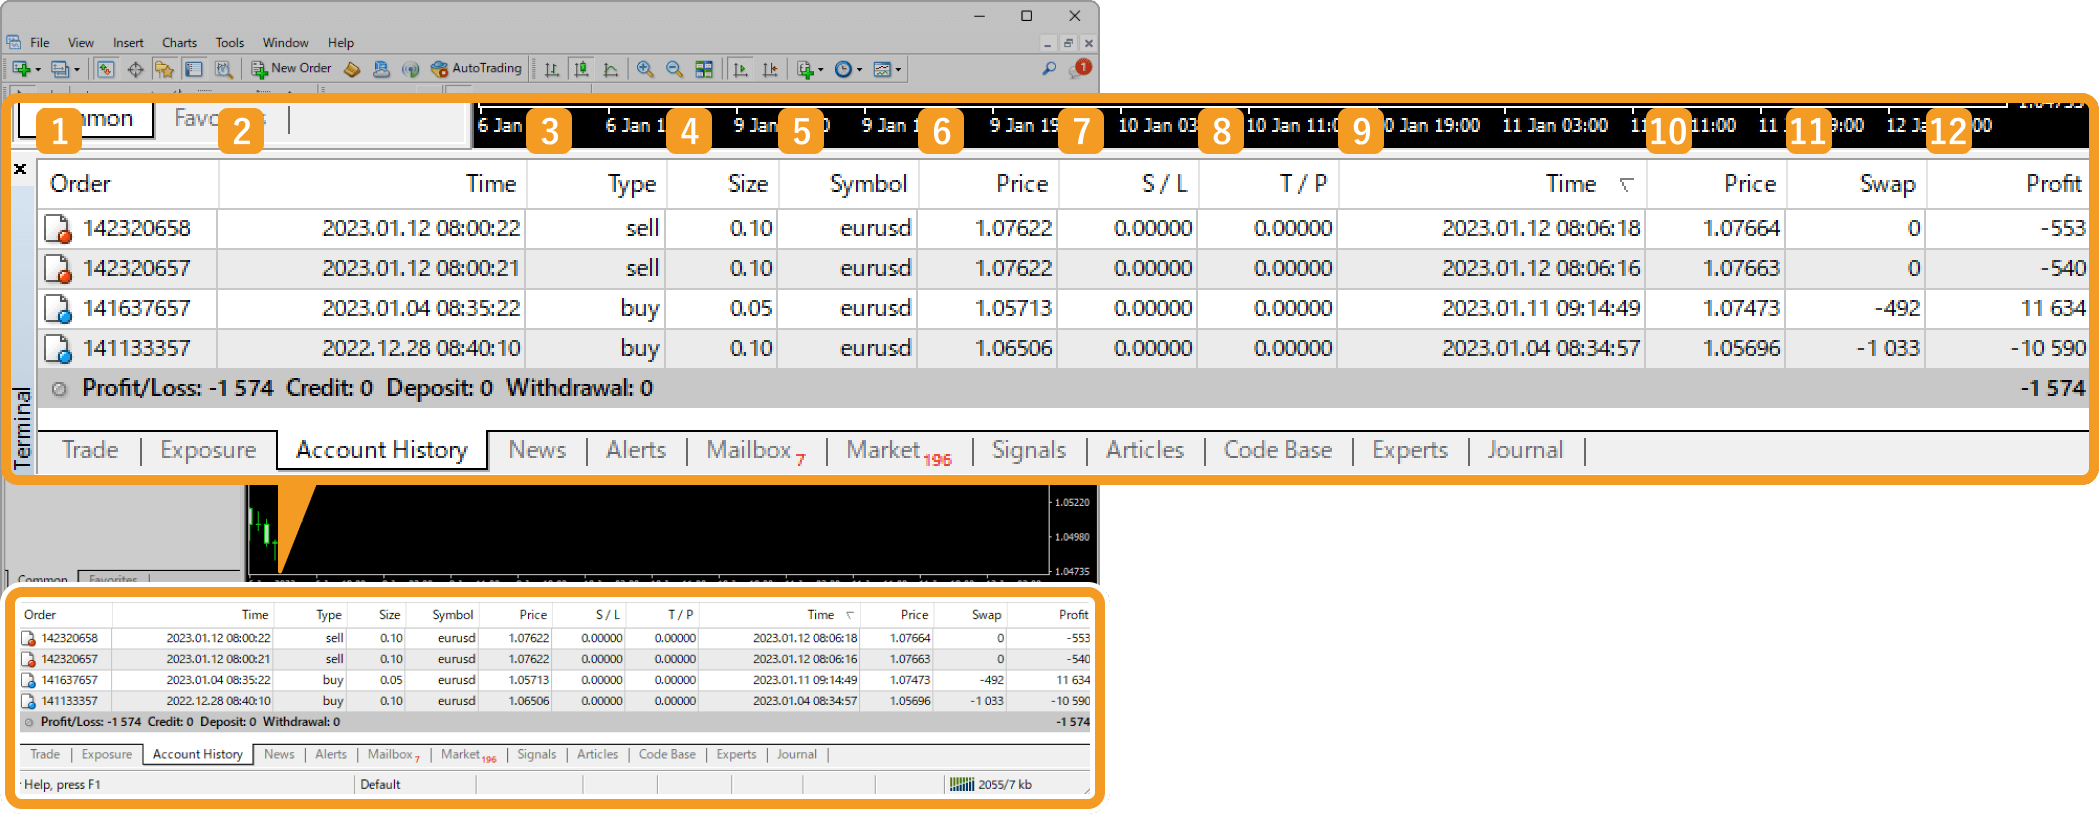
Task: Expand the New Chart dropdown arrow
Action: (38, 70)
